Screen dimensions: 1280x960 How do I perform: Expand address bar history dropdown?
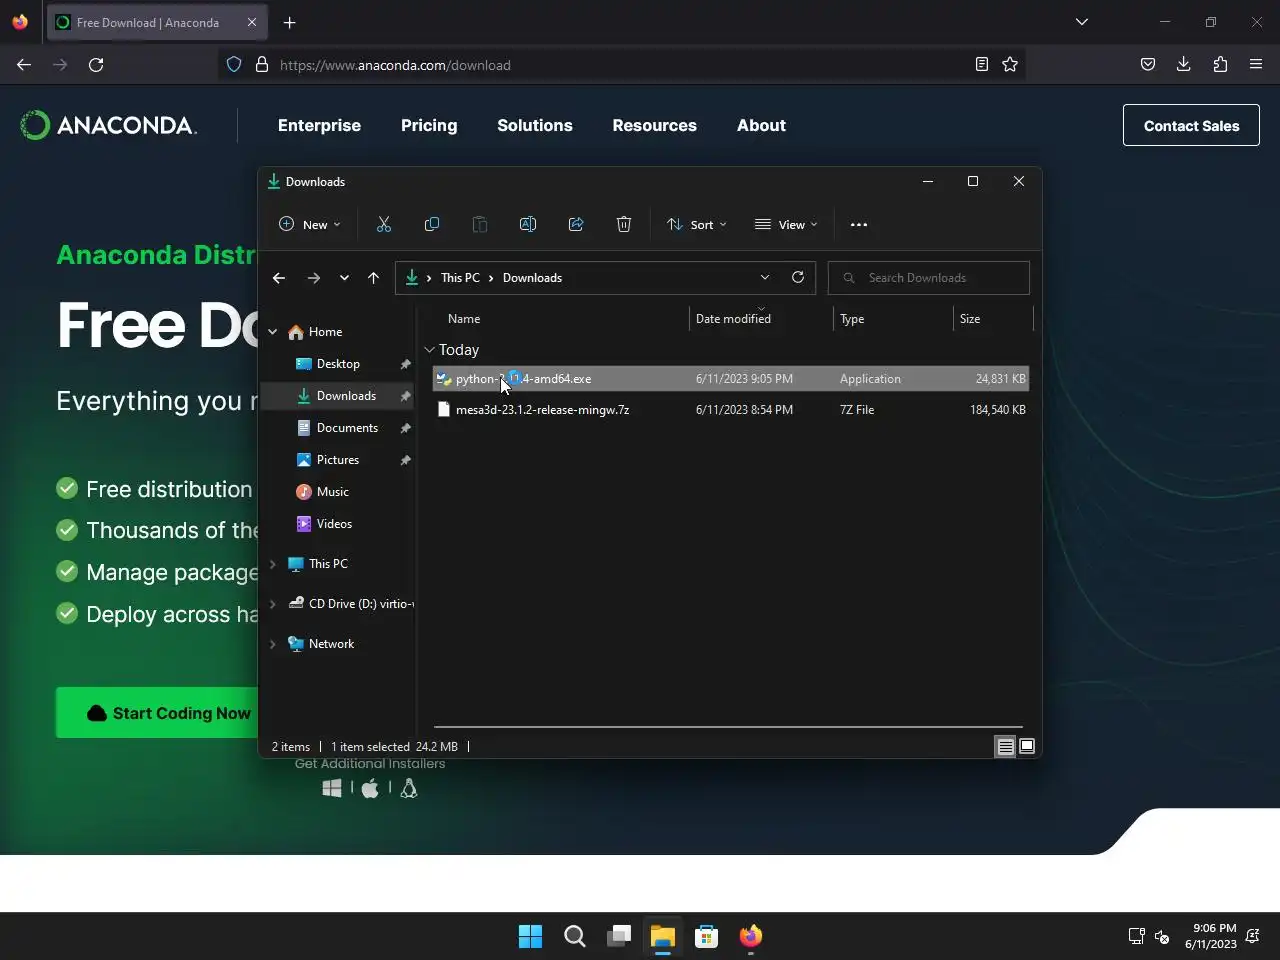[x=765, y=277]
